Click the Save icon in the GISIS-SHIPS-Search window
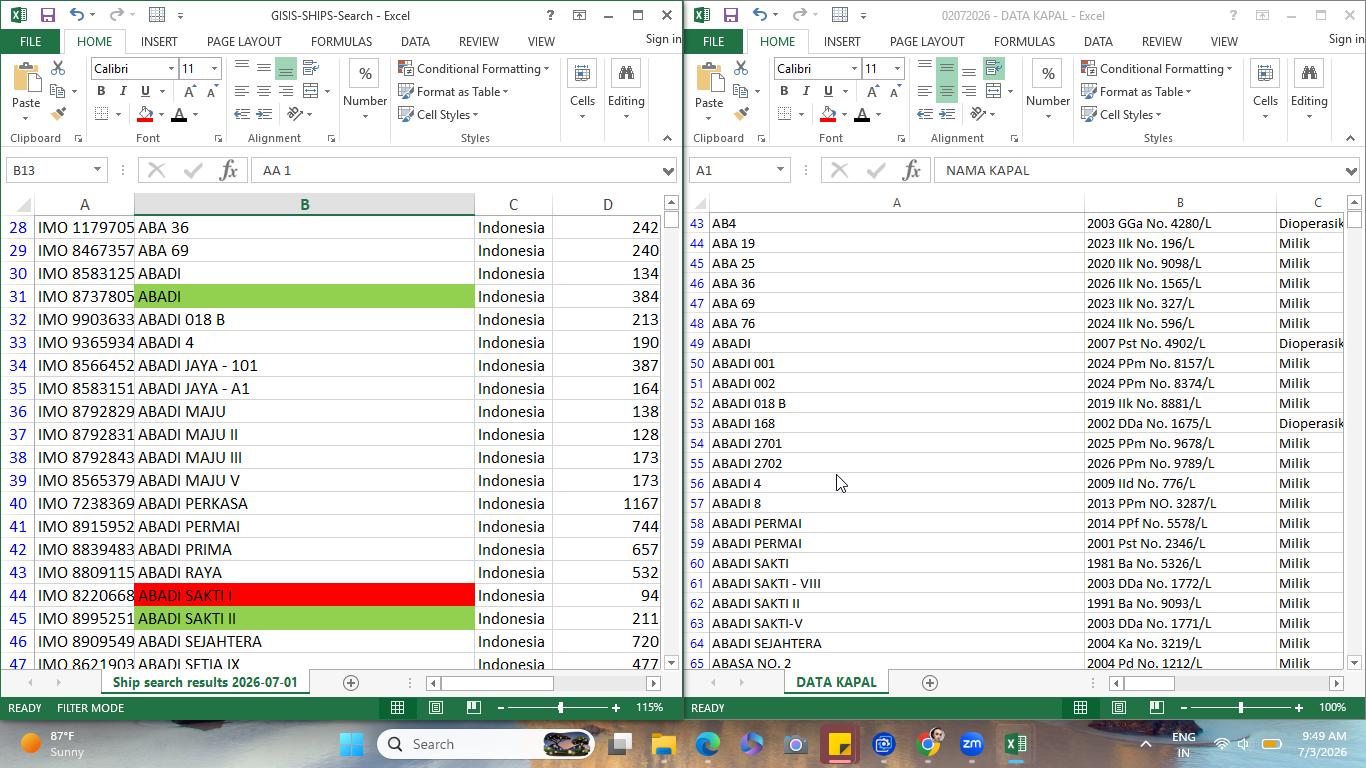 47,15
